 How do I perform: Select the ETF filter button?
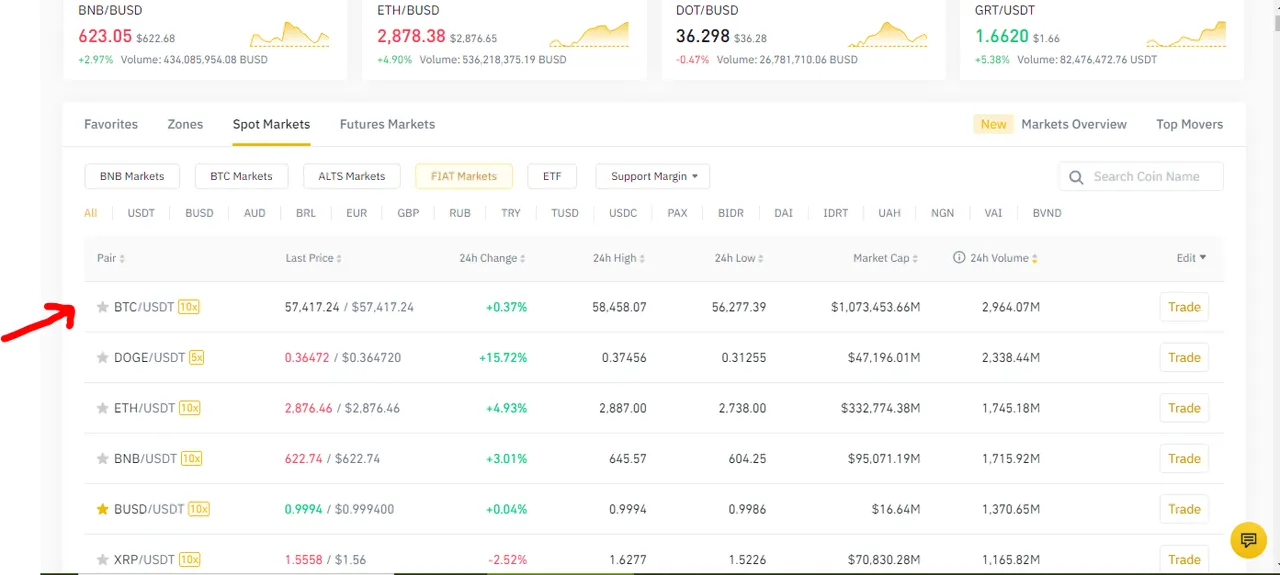click(552, 176)
